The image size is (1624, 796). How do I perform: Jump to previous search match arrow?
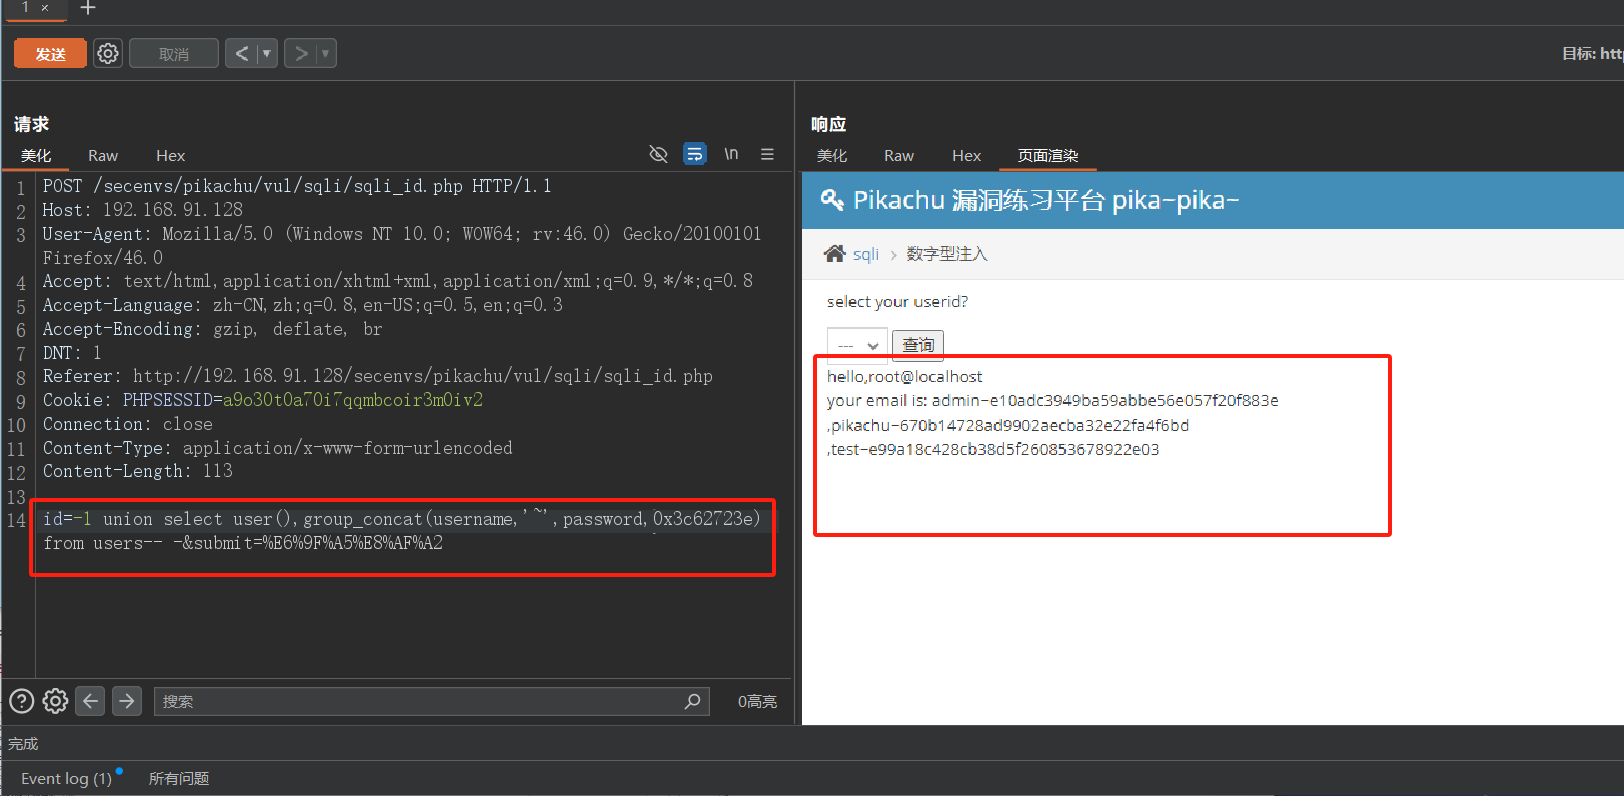[90, 701]
